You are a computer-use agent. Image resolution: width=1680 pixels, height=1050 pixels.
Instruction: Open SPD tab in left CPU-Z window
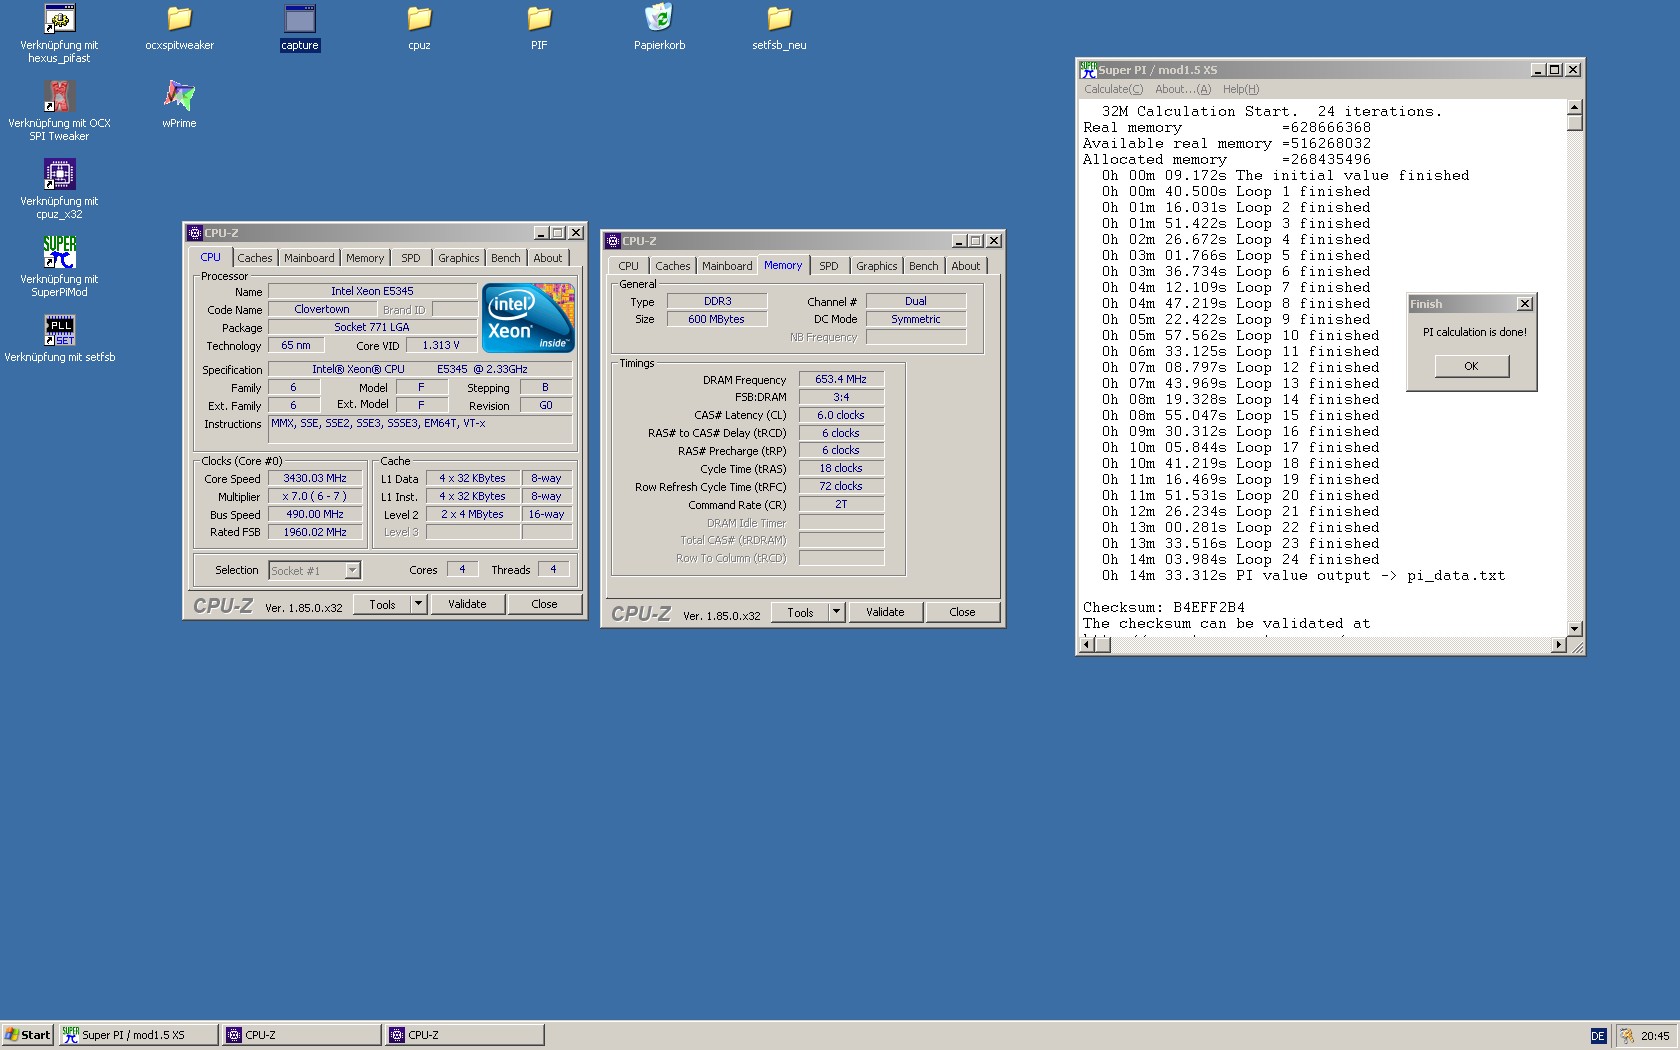click(x=411, y=258)
